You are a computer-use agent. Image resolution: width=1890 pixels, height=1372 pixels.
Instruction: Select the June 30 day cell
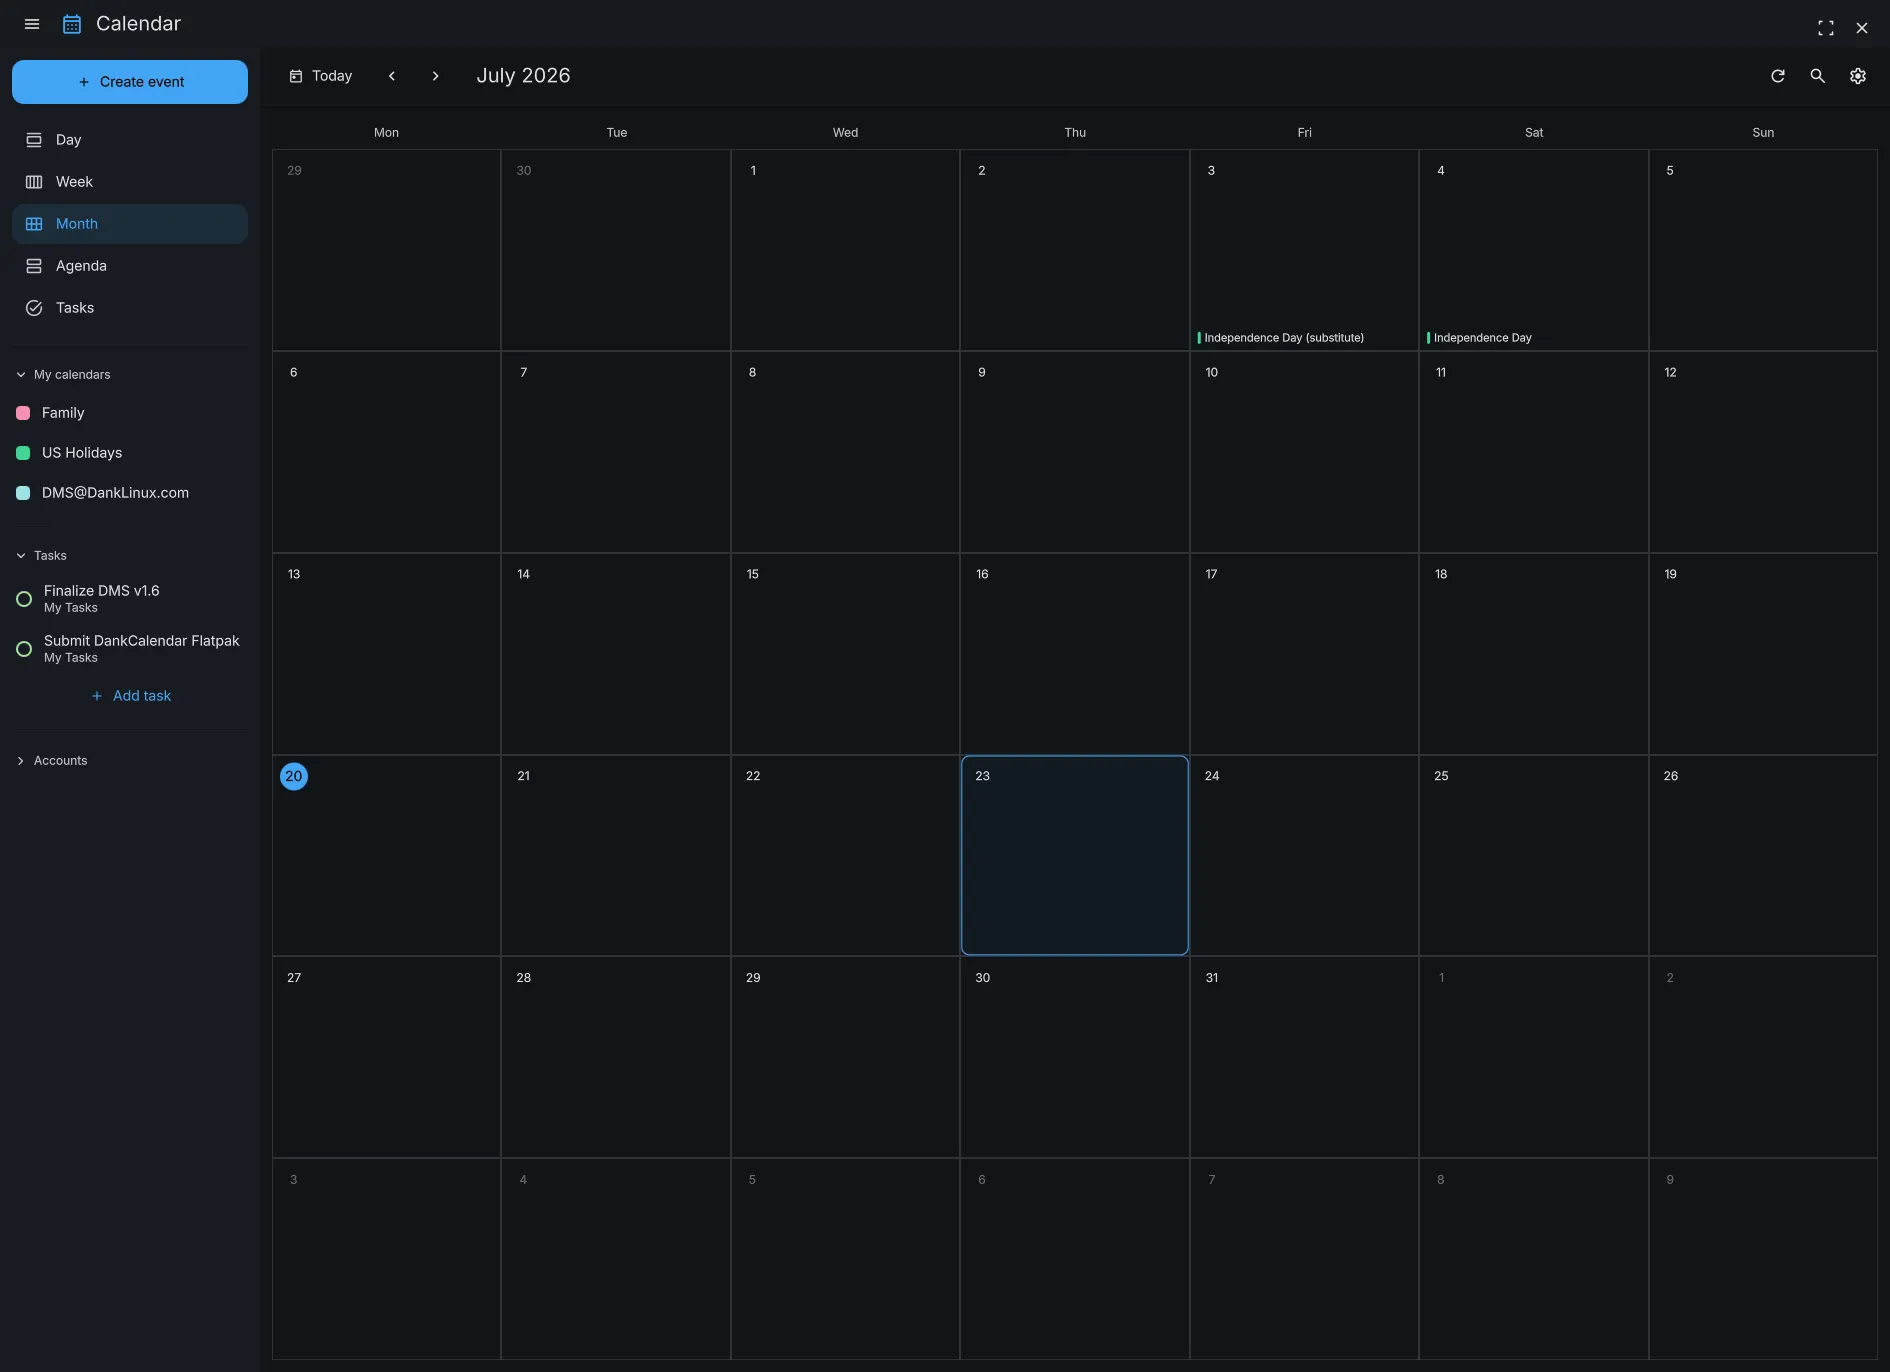pyautogui.click(x=616, y=250)
